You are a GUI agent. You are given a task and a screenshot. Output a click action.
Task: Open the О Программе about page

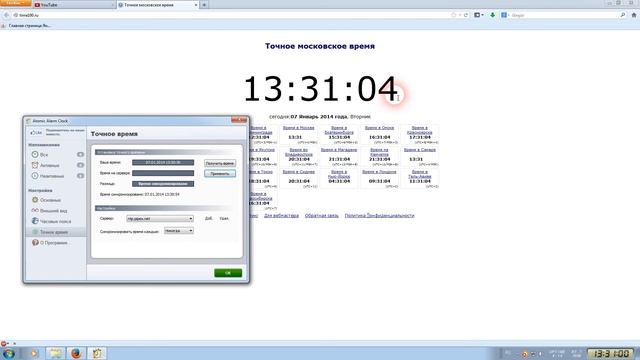[x=55, y=242]
